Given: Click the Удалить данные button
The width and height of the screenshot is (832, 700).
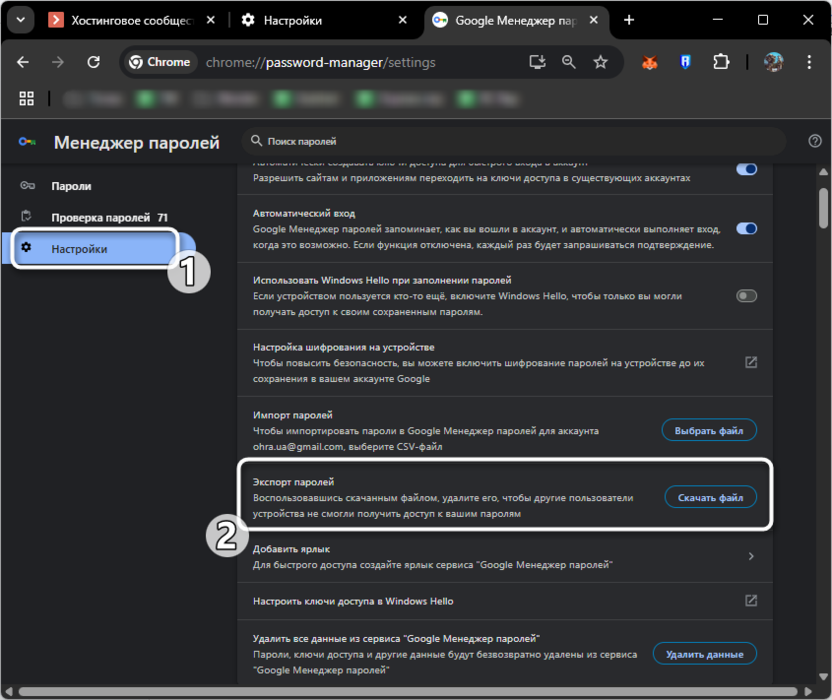Looking at the screenshot, I should tap(705, 654).
